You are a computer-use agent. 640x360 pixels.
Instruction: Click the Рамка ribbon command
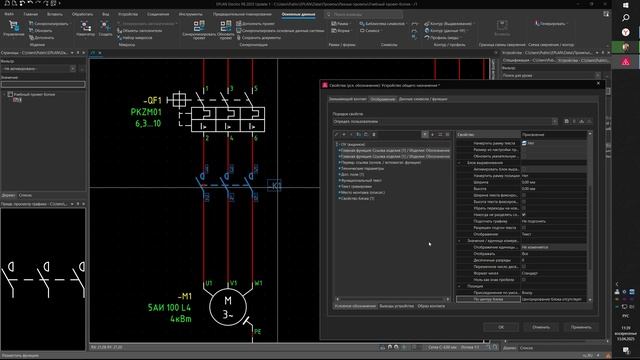tap(340, 24)
